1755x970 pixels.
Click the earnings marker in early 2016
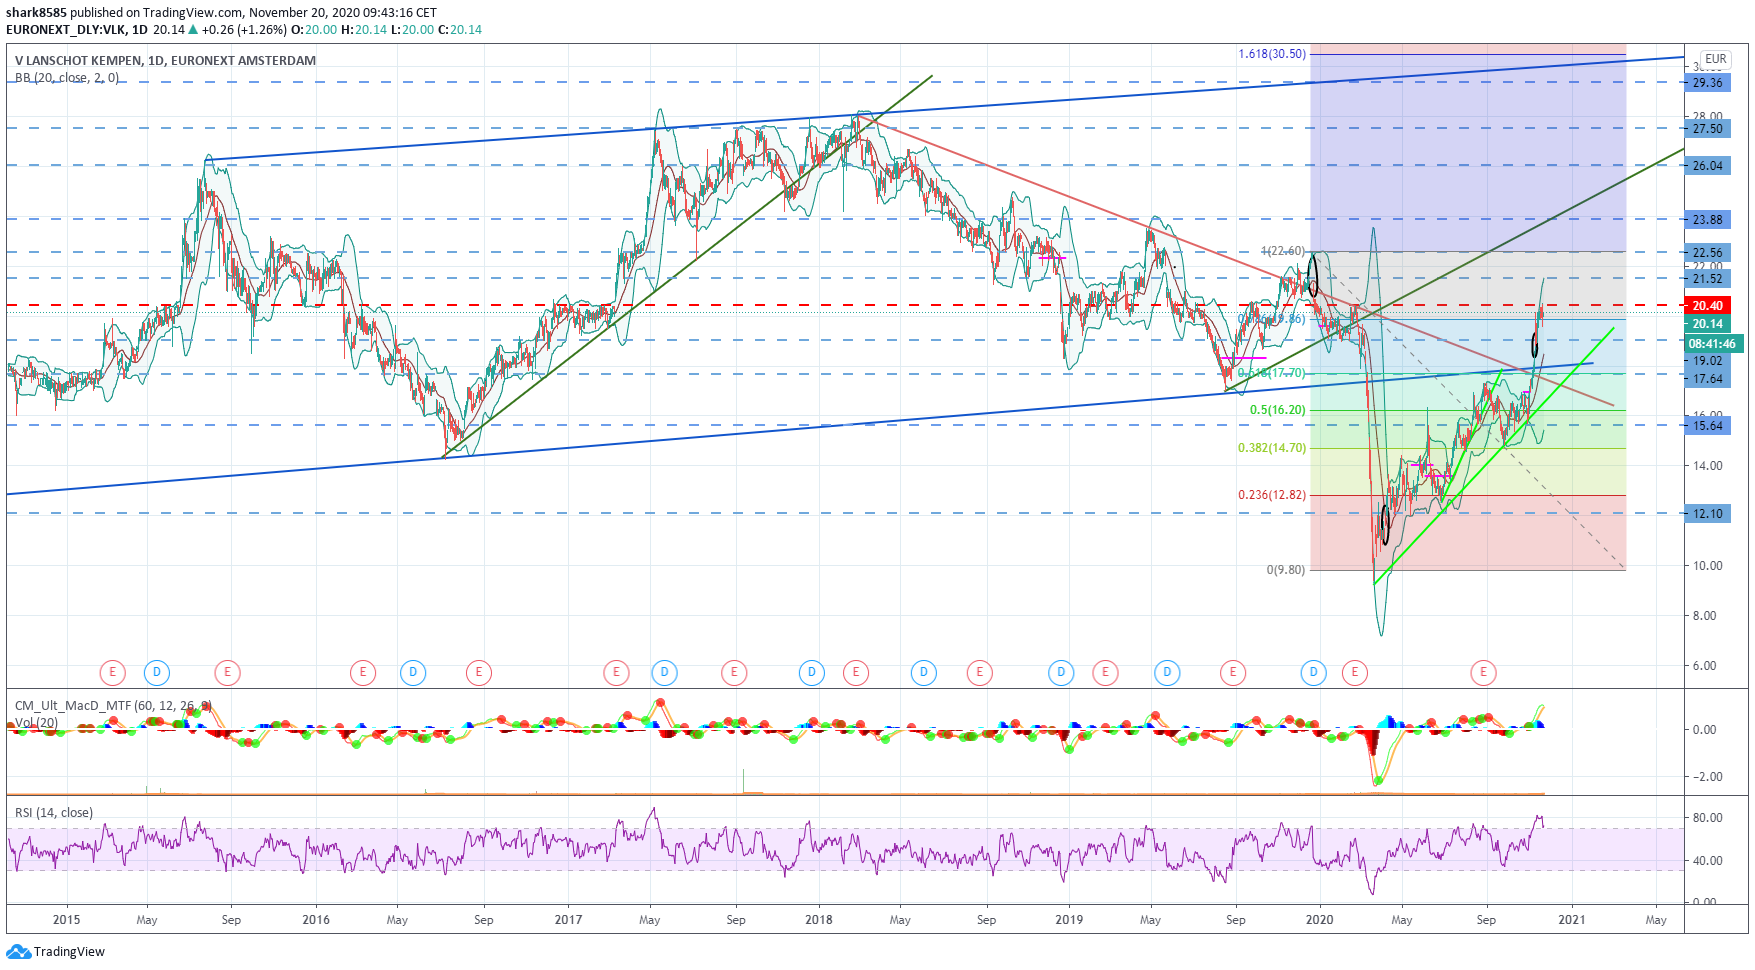(x=363, y=673)
